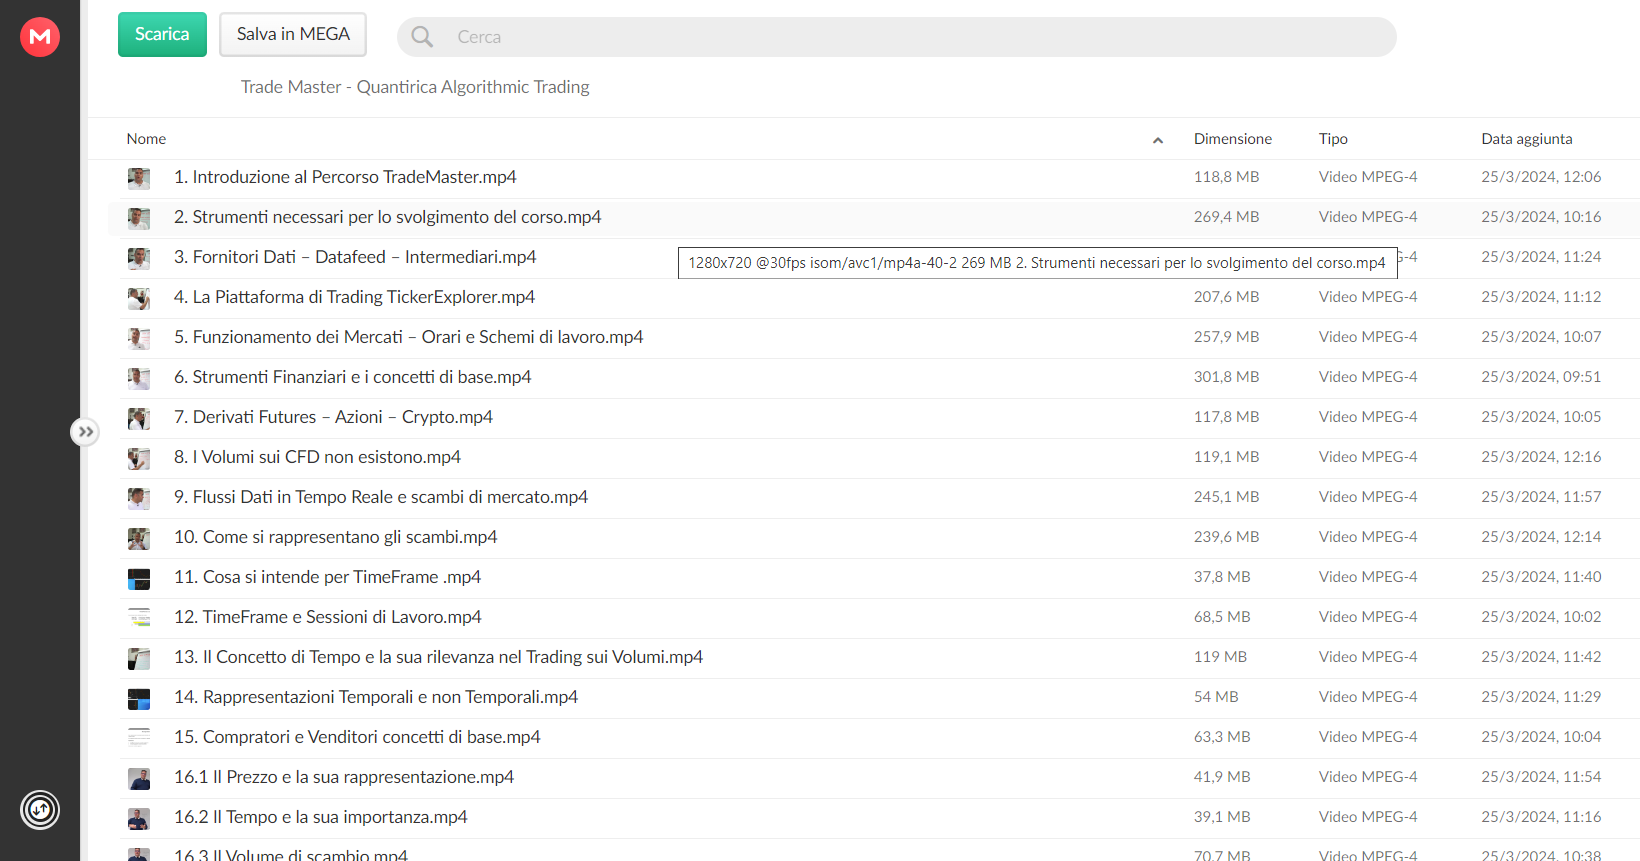Viewport: 1640px width, 861px height.
Task: Select file '14. Rappresentazioni Temporali e non Temporali.mp4'
Action: [376, 697]
